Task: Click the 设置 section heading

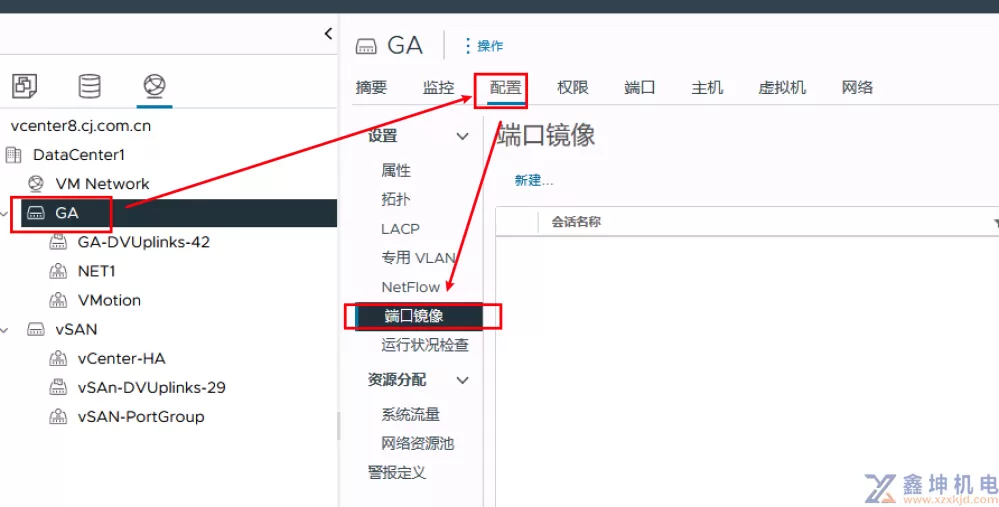Action: [383, 136]
